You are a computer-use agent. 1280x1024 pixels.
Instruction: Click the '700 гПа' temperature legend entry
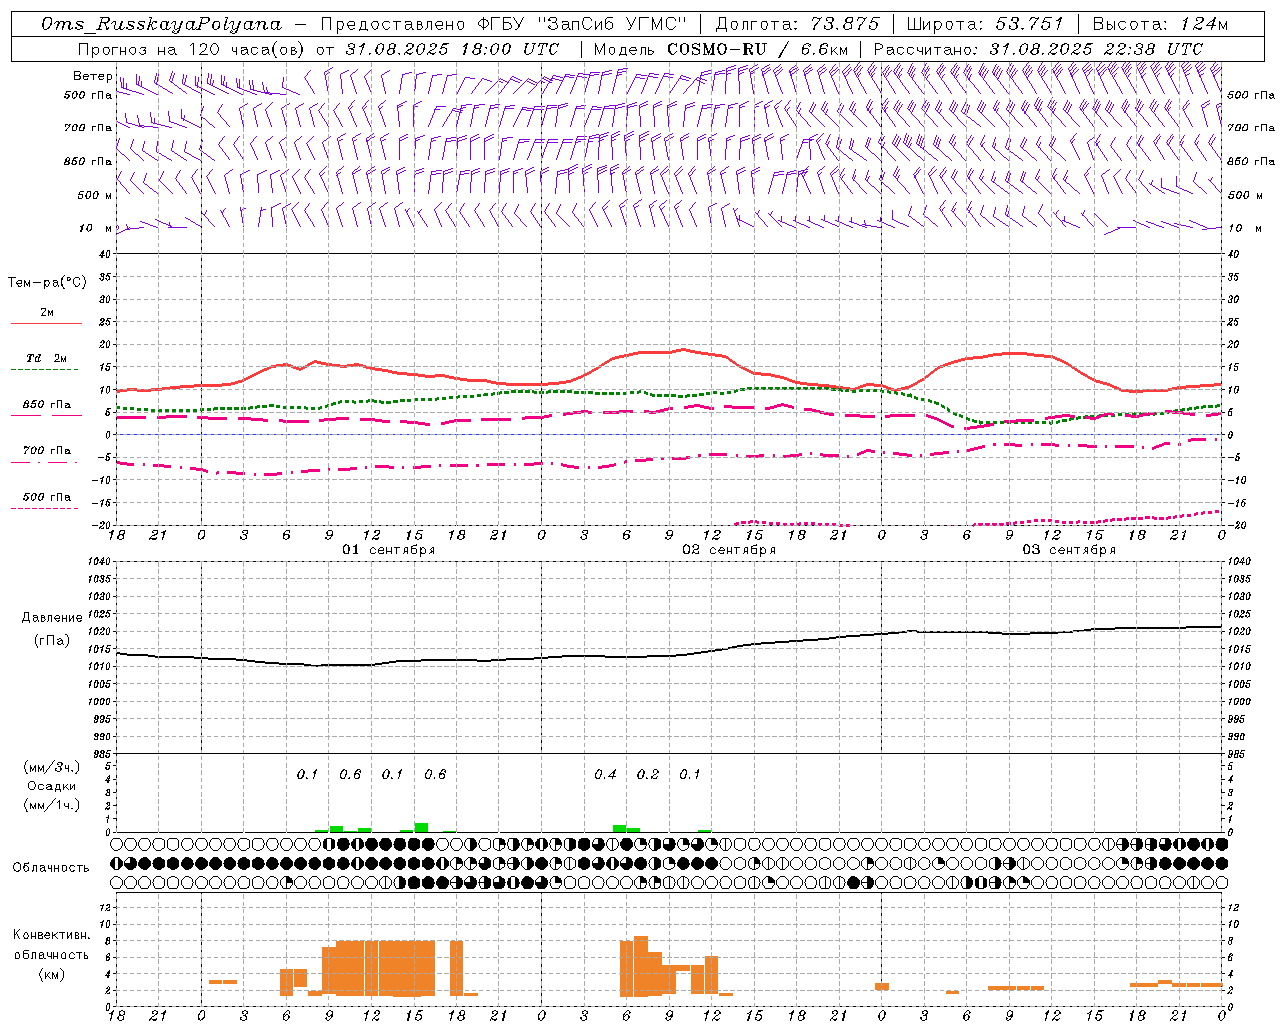[47, 451]
